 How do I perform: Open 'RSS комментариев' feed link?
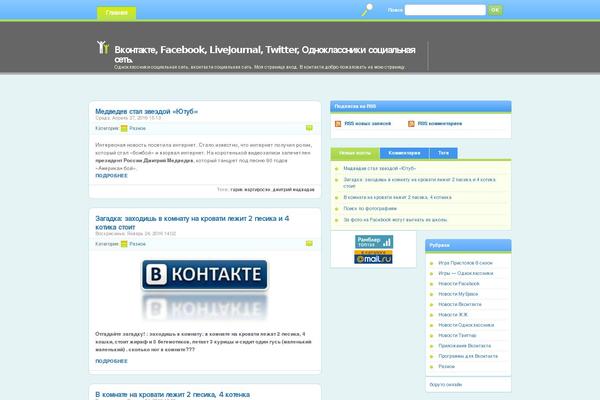pos(440,124)
